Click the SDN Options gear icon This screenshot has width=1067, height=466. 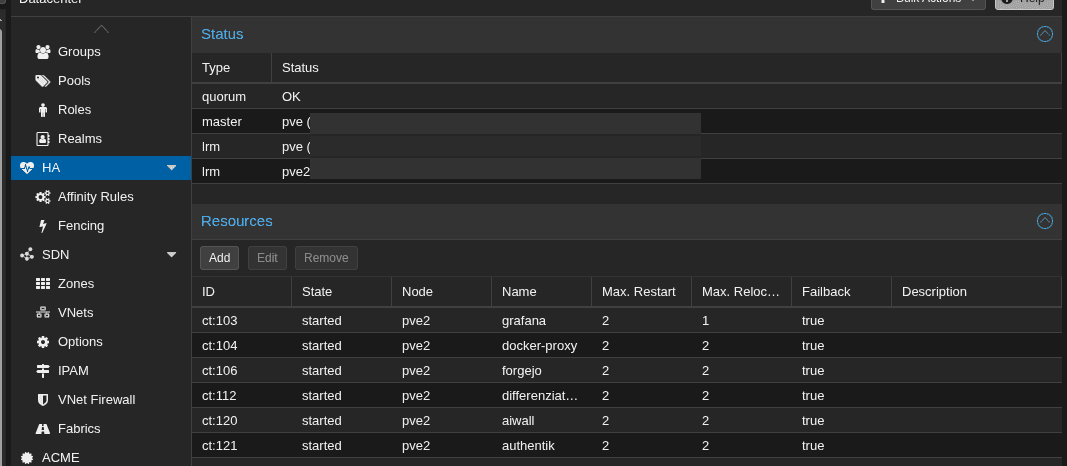pyautogui.click(x=43, y=342)
